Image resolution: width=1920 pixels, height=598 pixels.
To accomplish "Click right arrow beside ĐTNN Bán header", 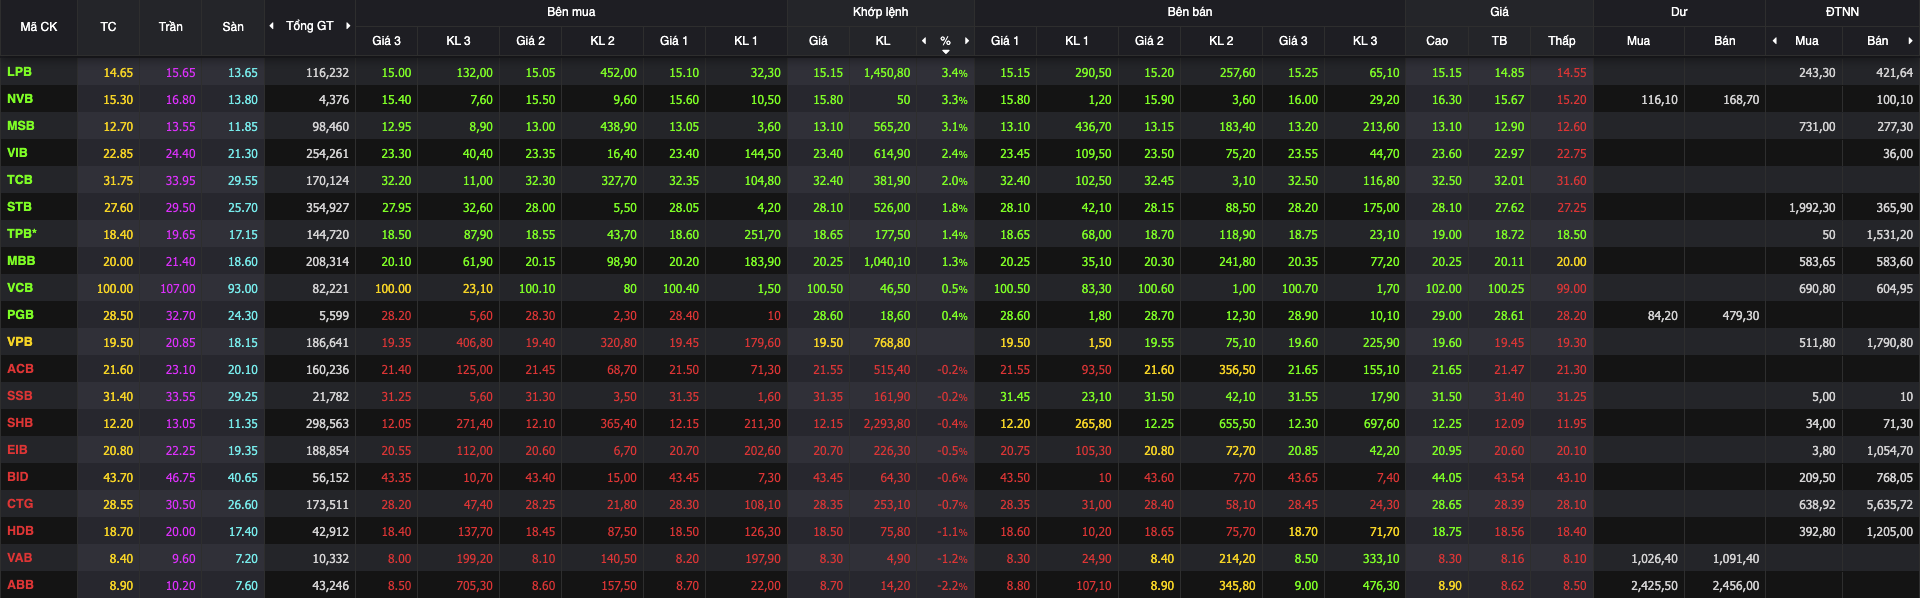I will [x=1910, y=41].
